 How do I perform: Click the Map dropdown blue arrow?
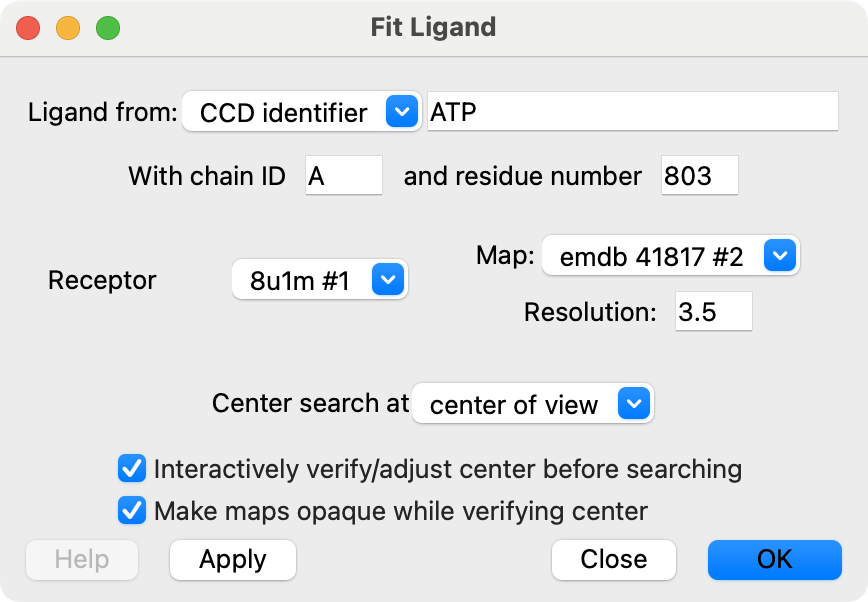778,257
